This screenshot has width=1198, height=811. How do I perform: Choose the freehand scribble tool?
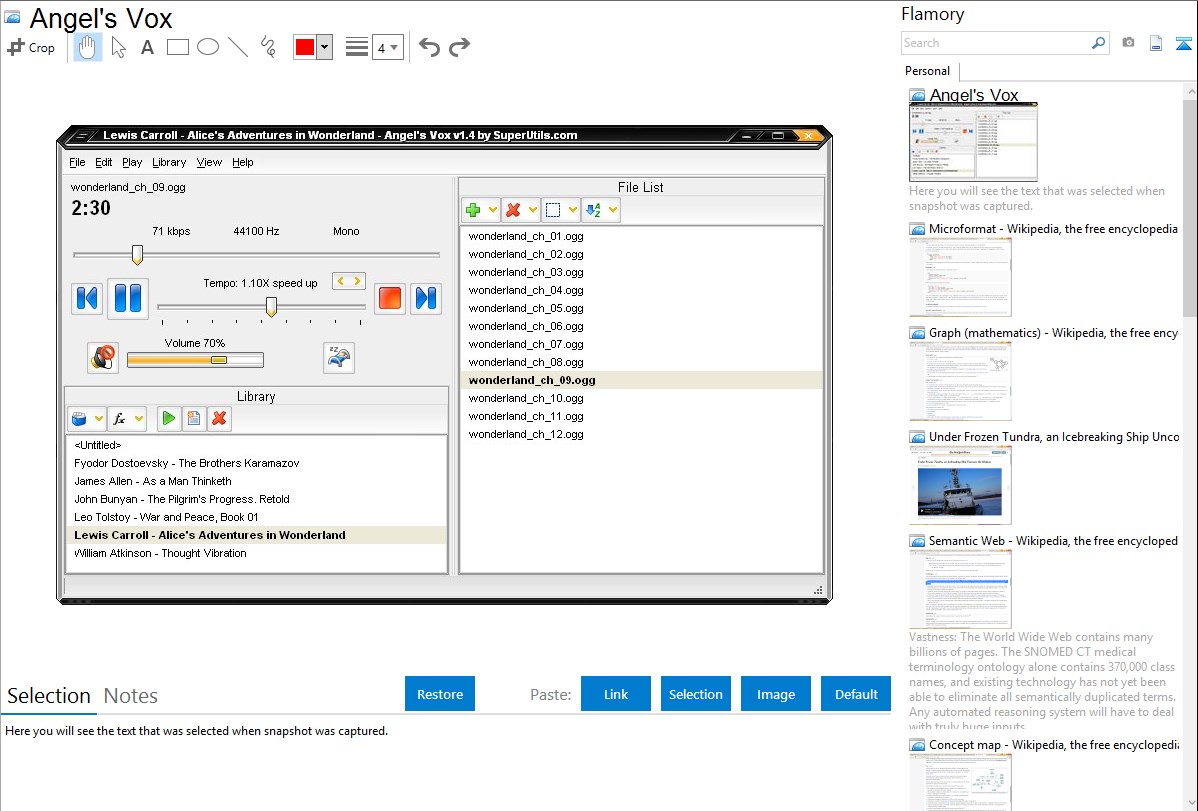(x=268, y=47)
